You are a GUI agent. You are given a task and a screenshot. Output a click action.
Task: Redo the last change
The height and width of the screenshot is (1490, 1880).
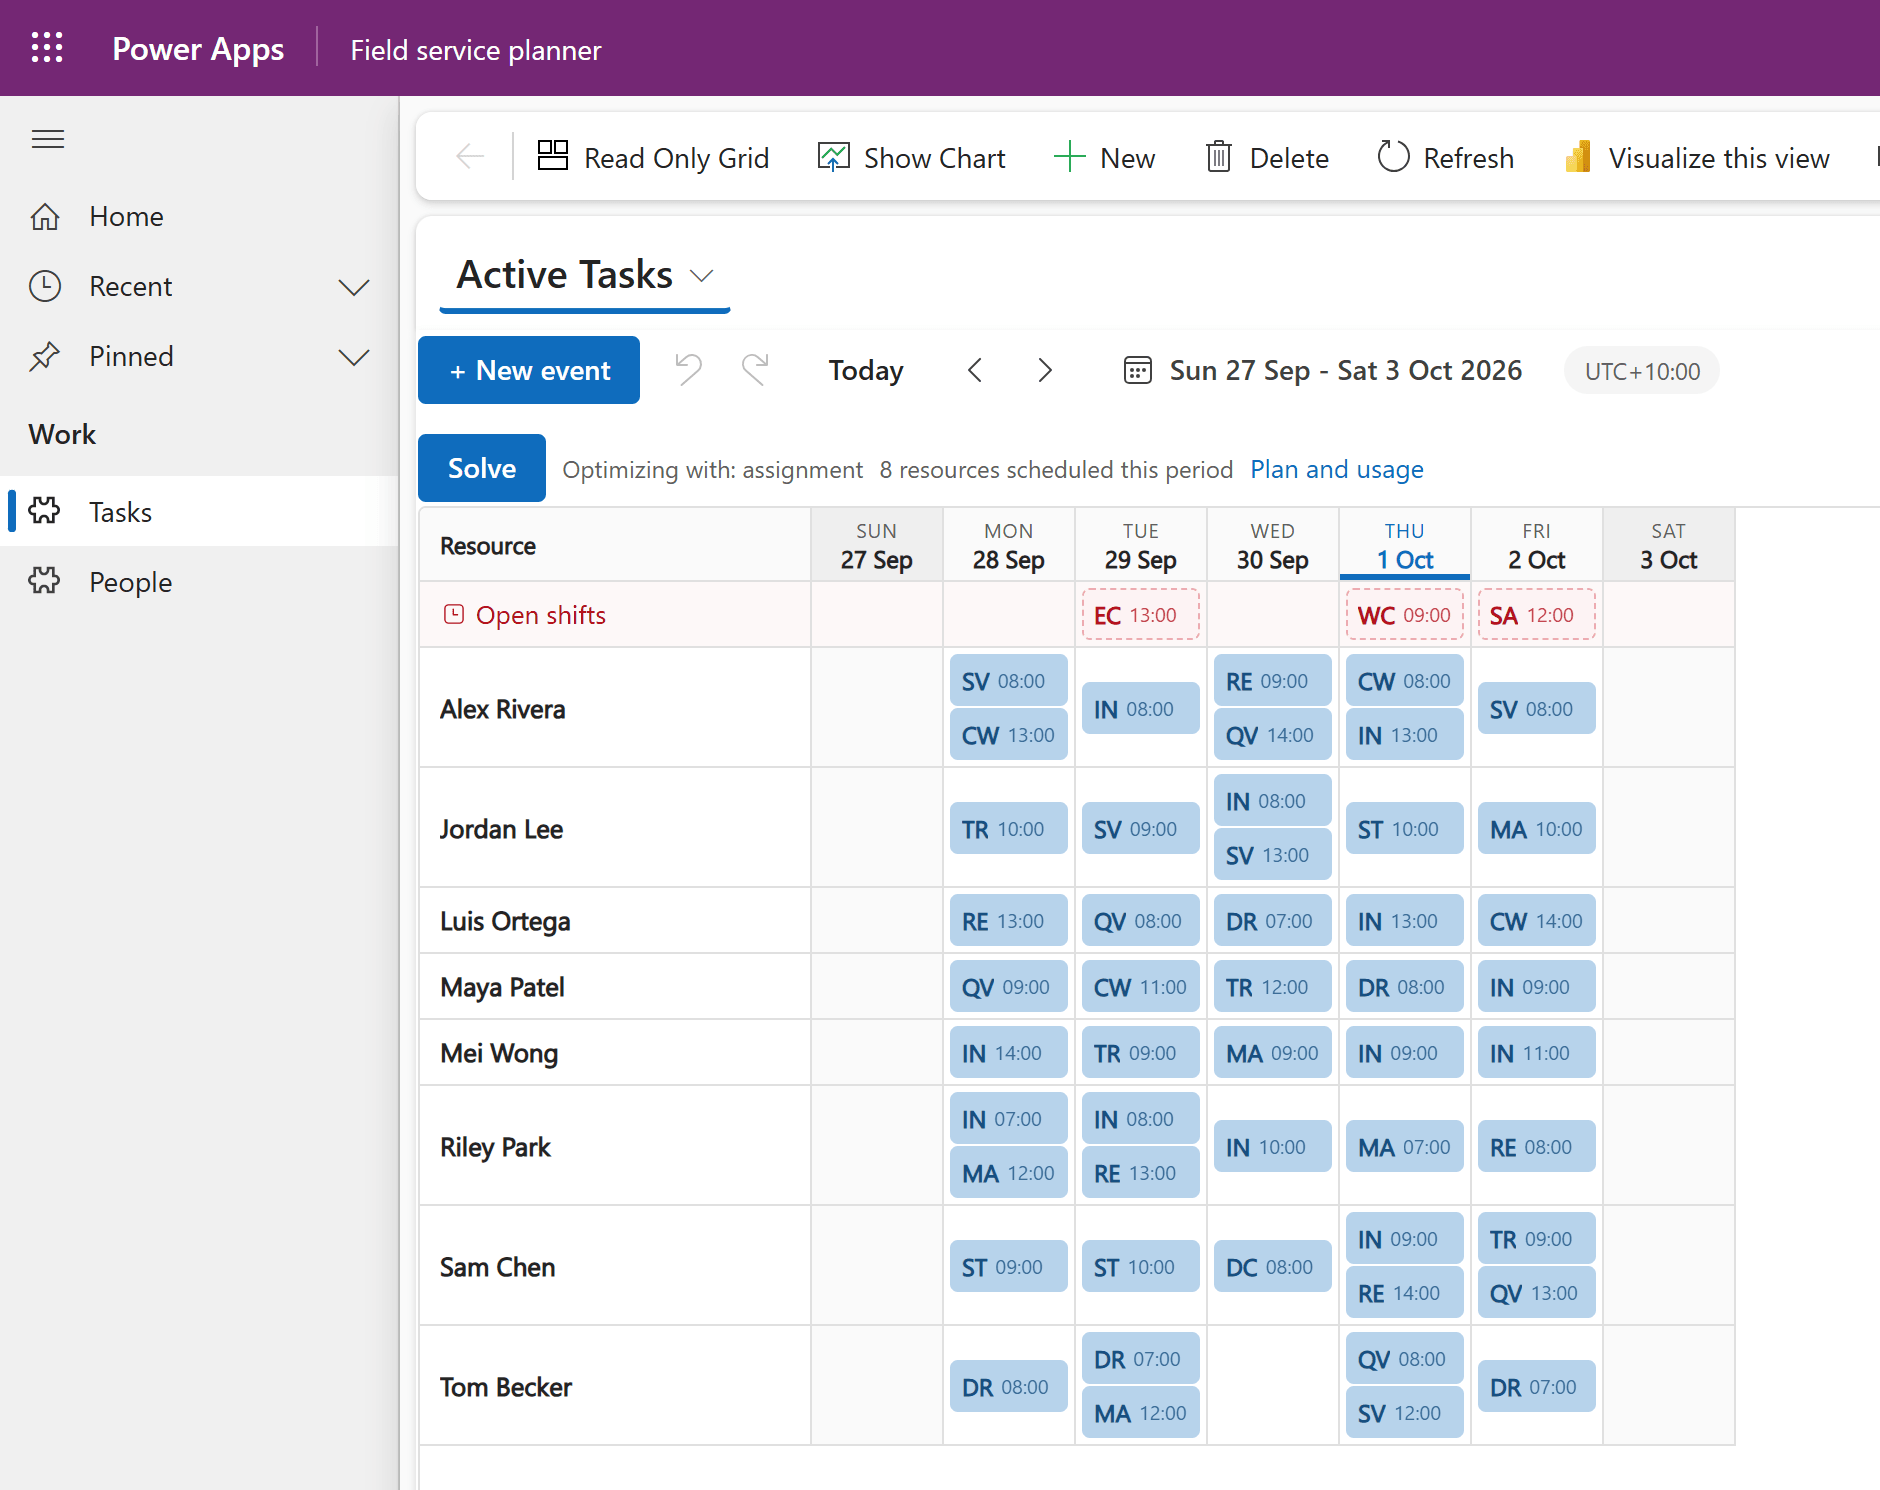click(x=755, y=370)
